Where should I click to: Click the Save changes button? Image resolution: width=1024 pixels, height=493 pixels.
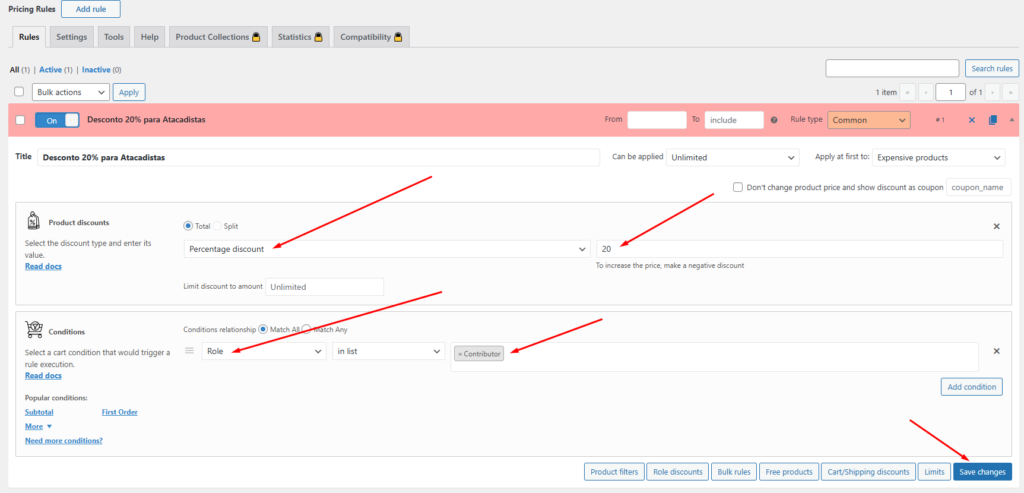click(x=982, y=471)
